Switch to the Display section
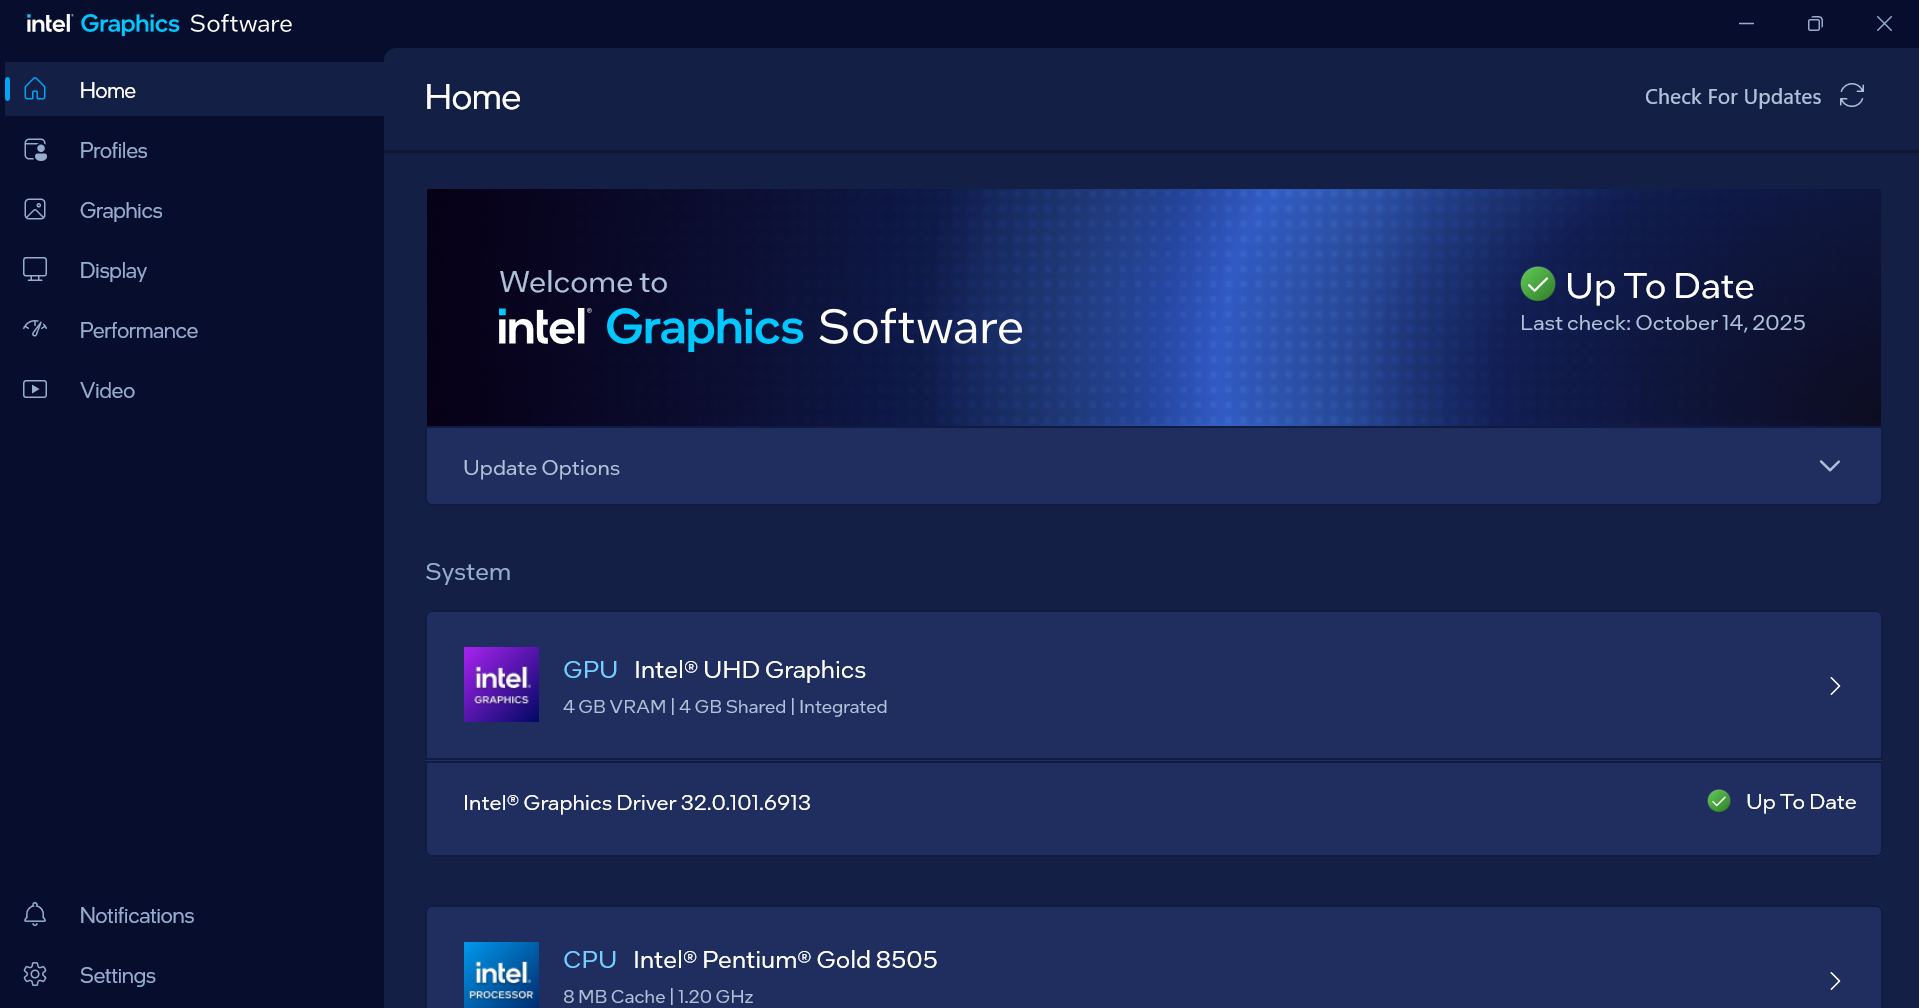Screen dimensions: 1919x1008 194,270
